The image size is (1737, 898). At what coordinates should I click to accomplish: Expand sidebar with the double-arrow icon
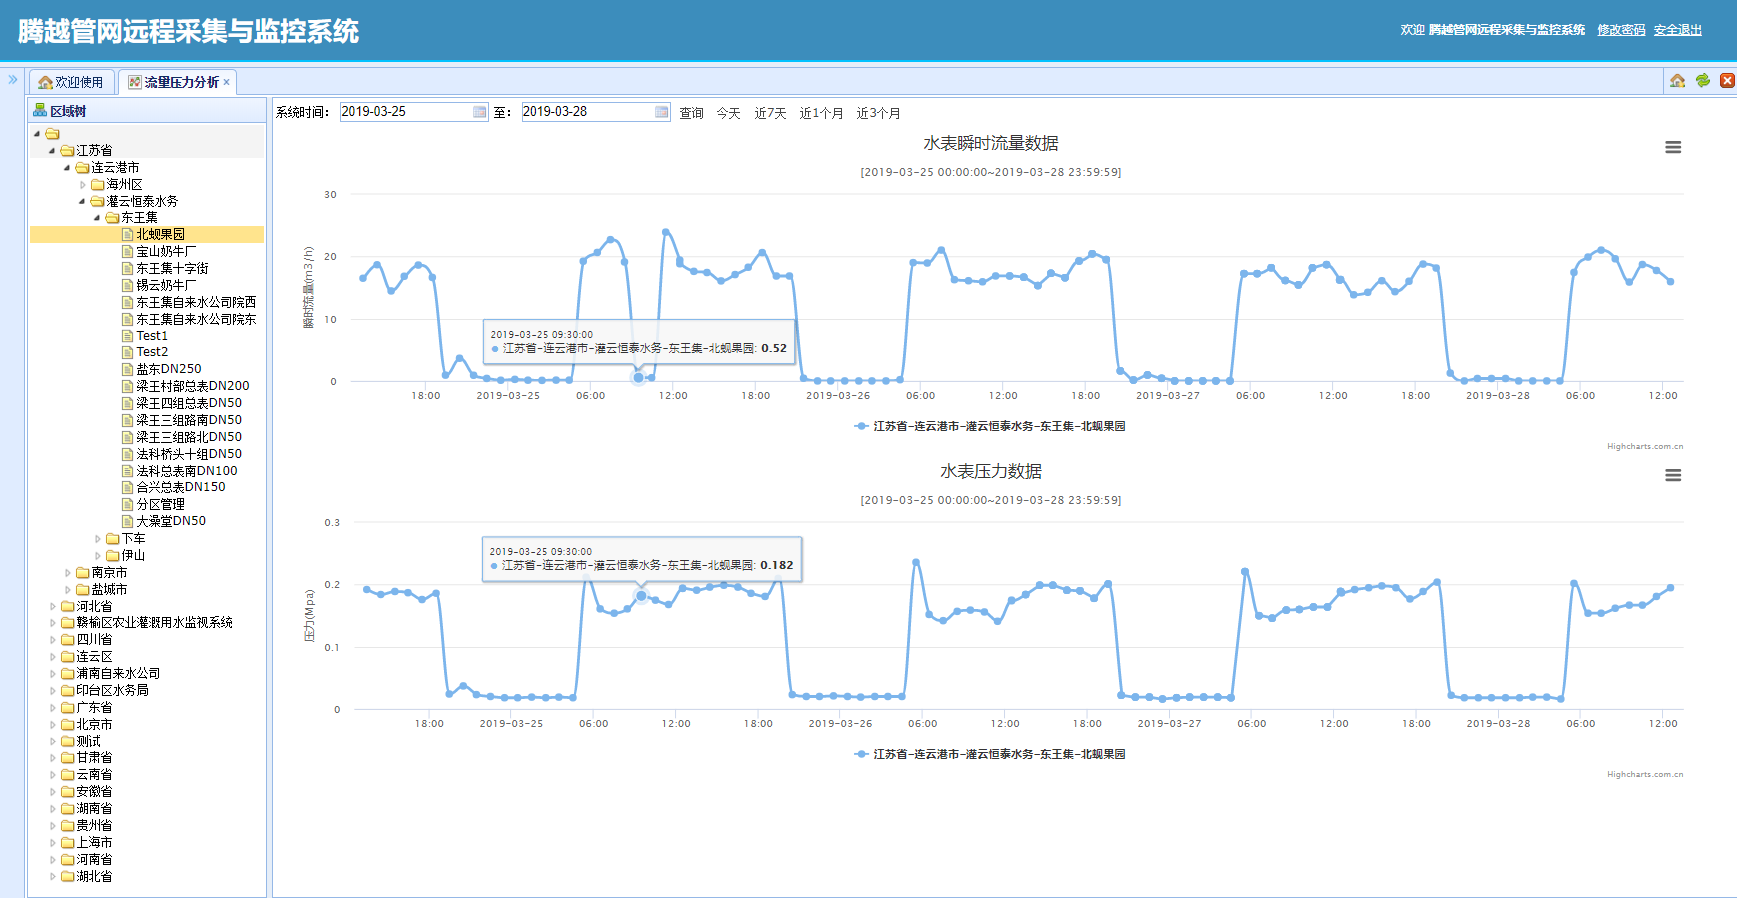pos(13,80)
